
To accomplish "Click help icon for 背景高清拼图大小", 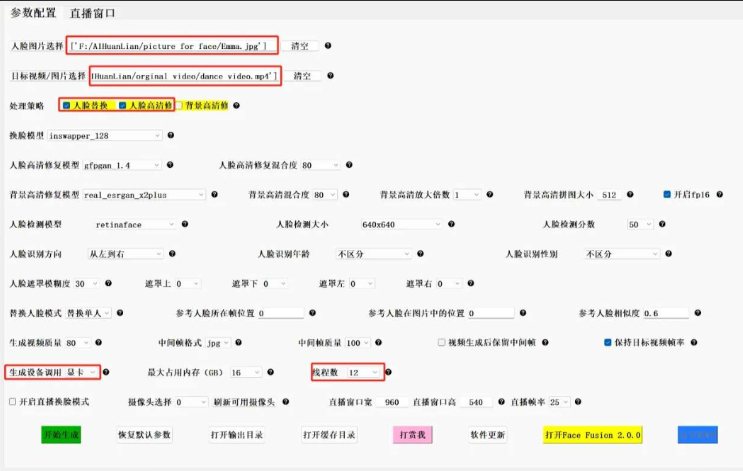I will (x=630, y=194).
